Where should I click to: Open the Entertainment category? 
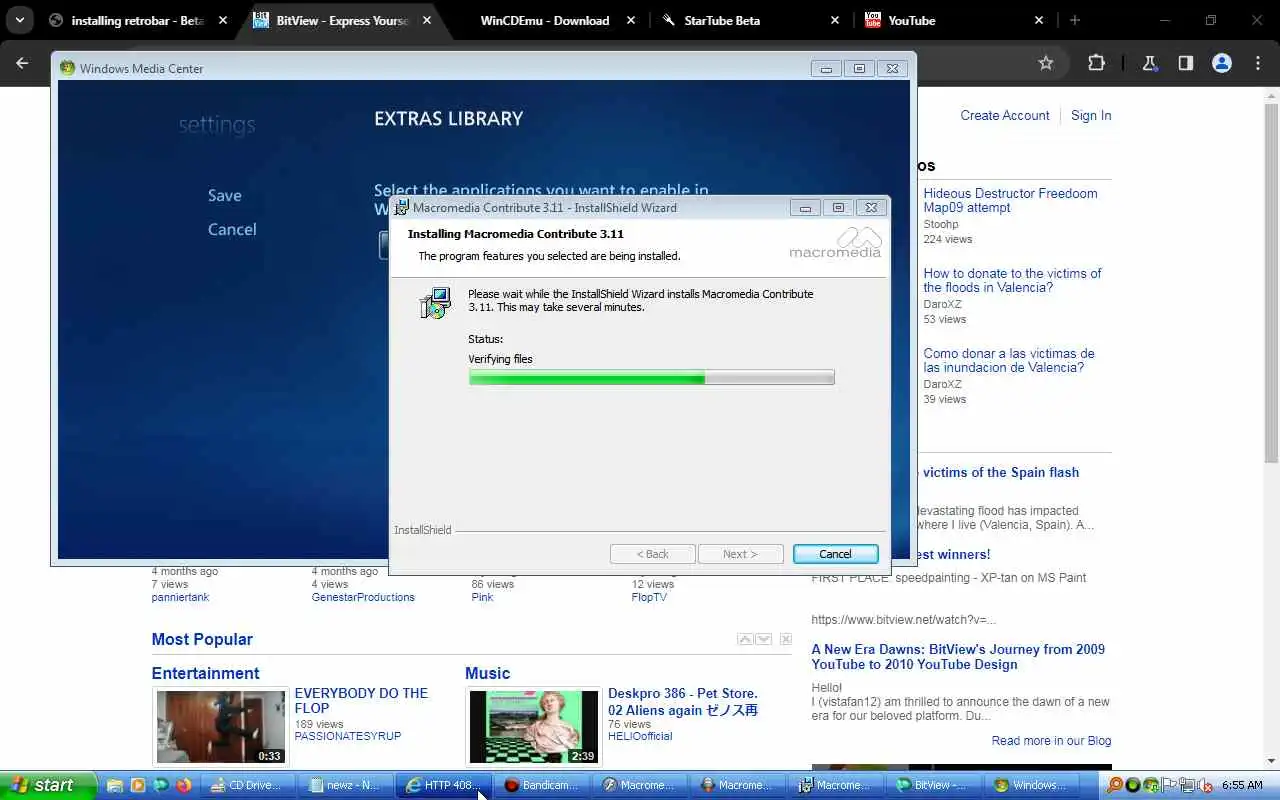(205, 673)
